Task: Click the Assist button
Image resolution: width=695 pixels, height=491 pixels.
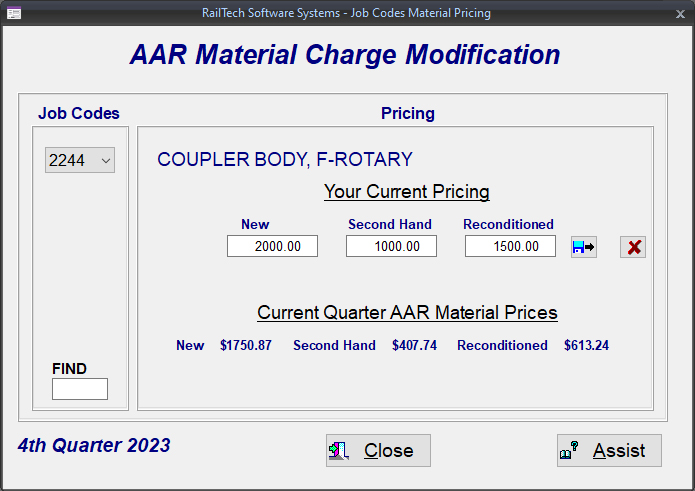Action: tap(609, 450)
